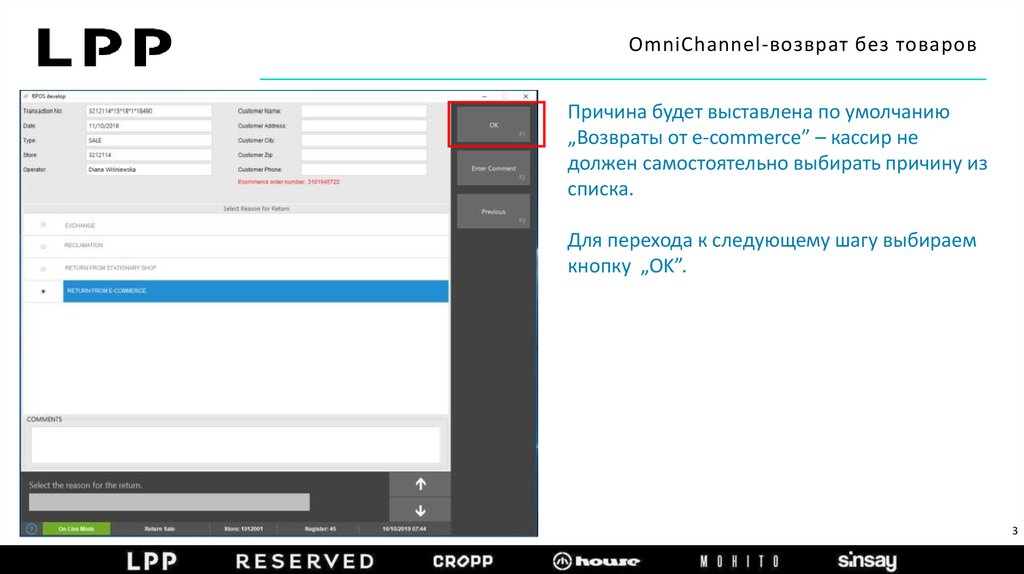Select the RETURN FROM E-COMMERCE radio button
This screenshot has height=574, width=1024.
coord(43,291)
